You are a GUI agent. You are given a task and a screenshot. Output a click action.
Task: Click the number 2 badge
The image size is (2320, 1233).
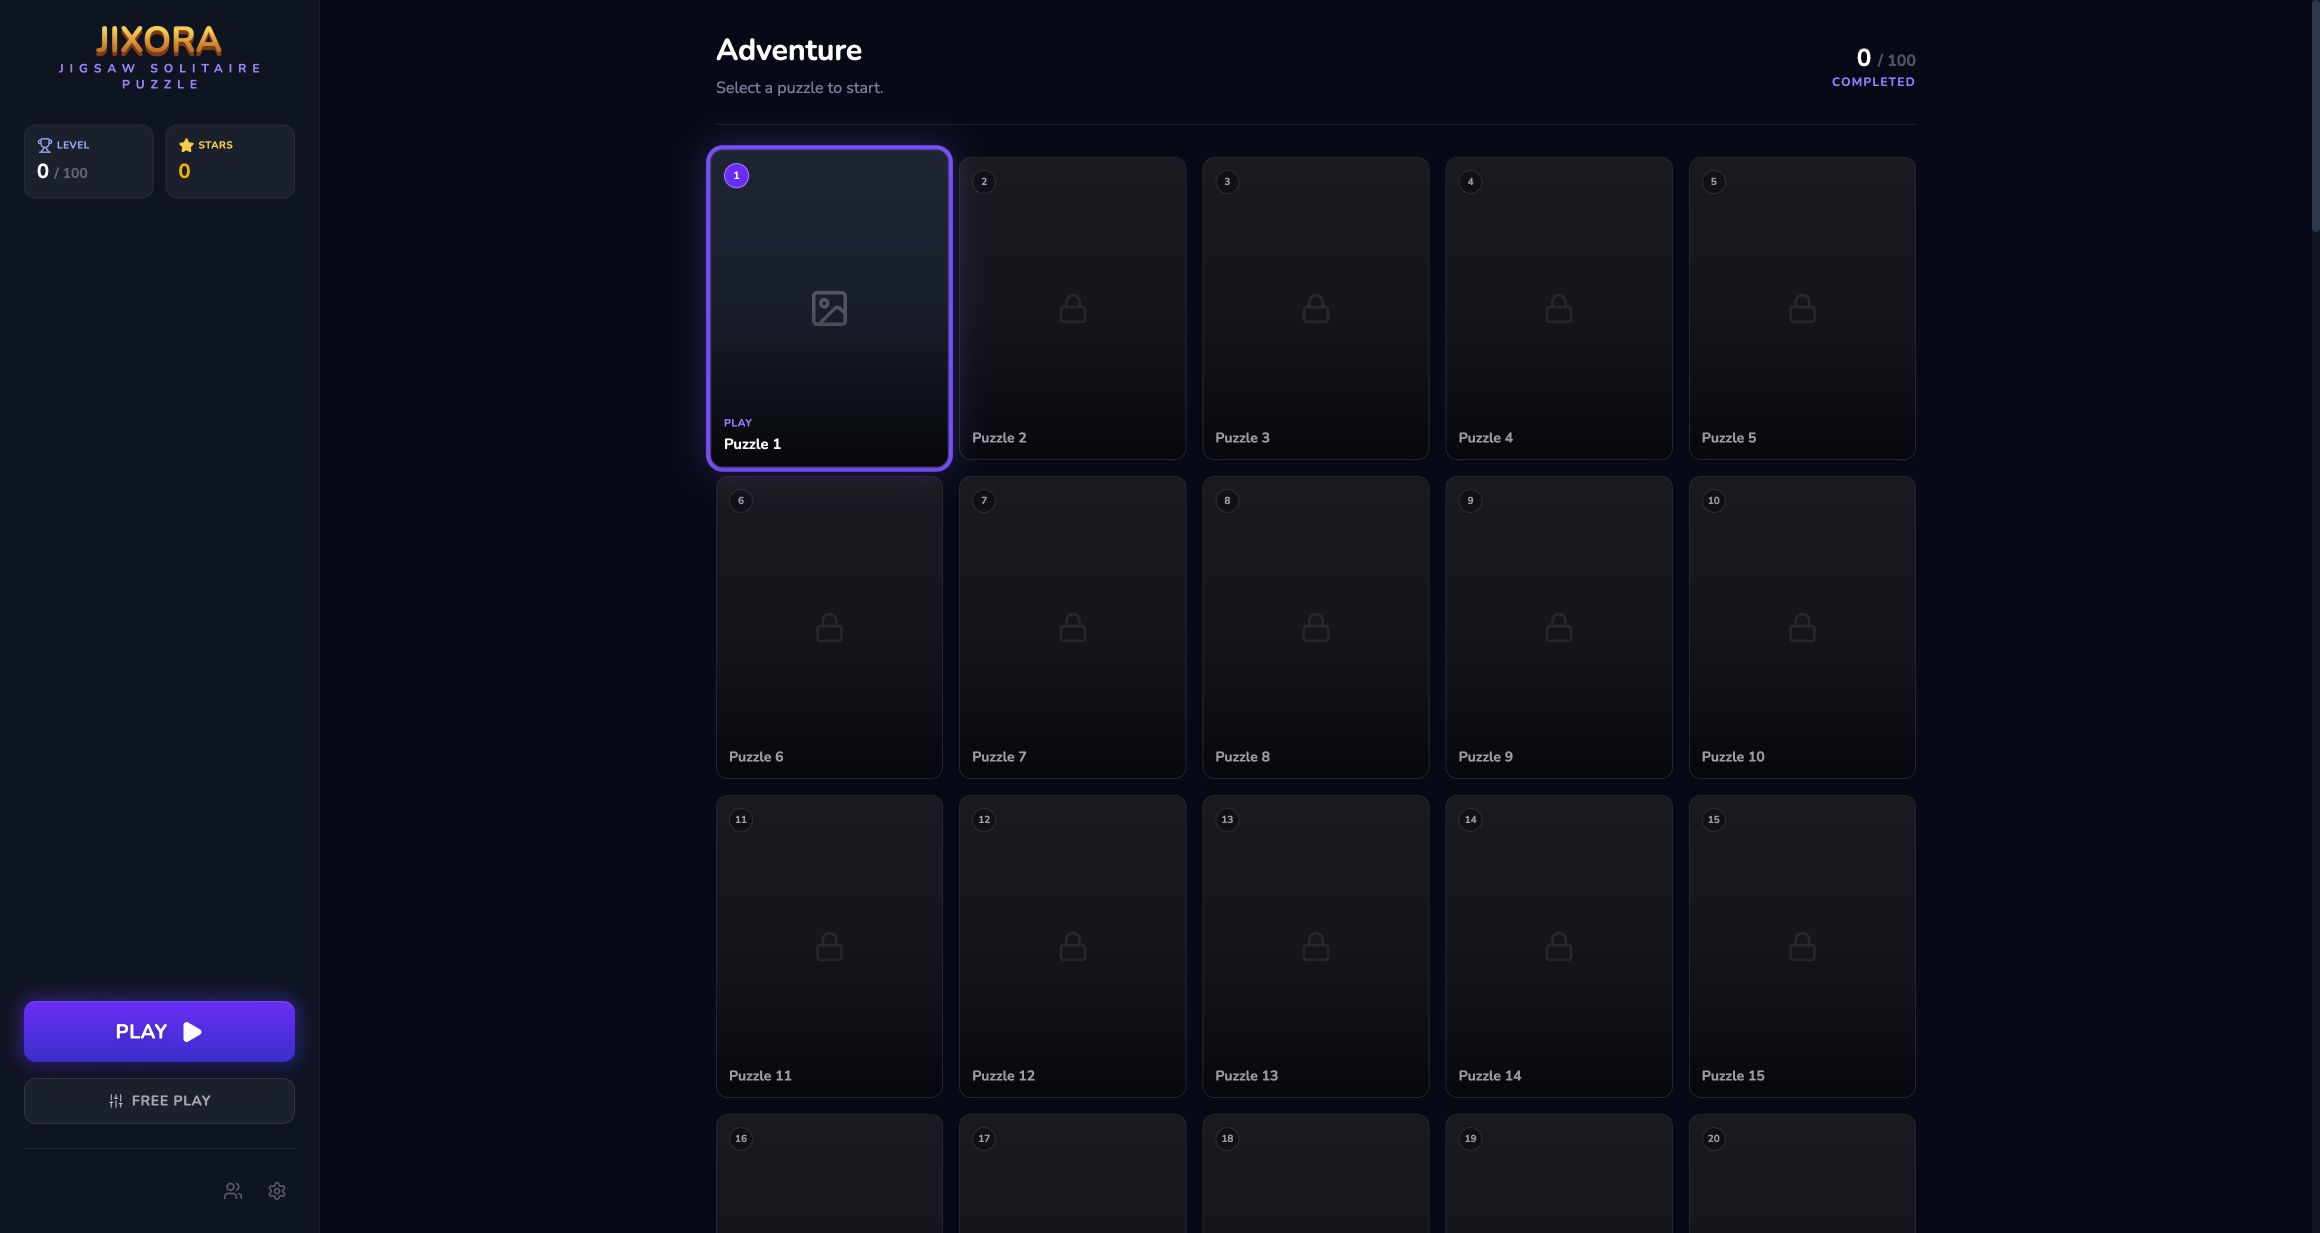(984, 182)
